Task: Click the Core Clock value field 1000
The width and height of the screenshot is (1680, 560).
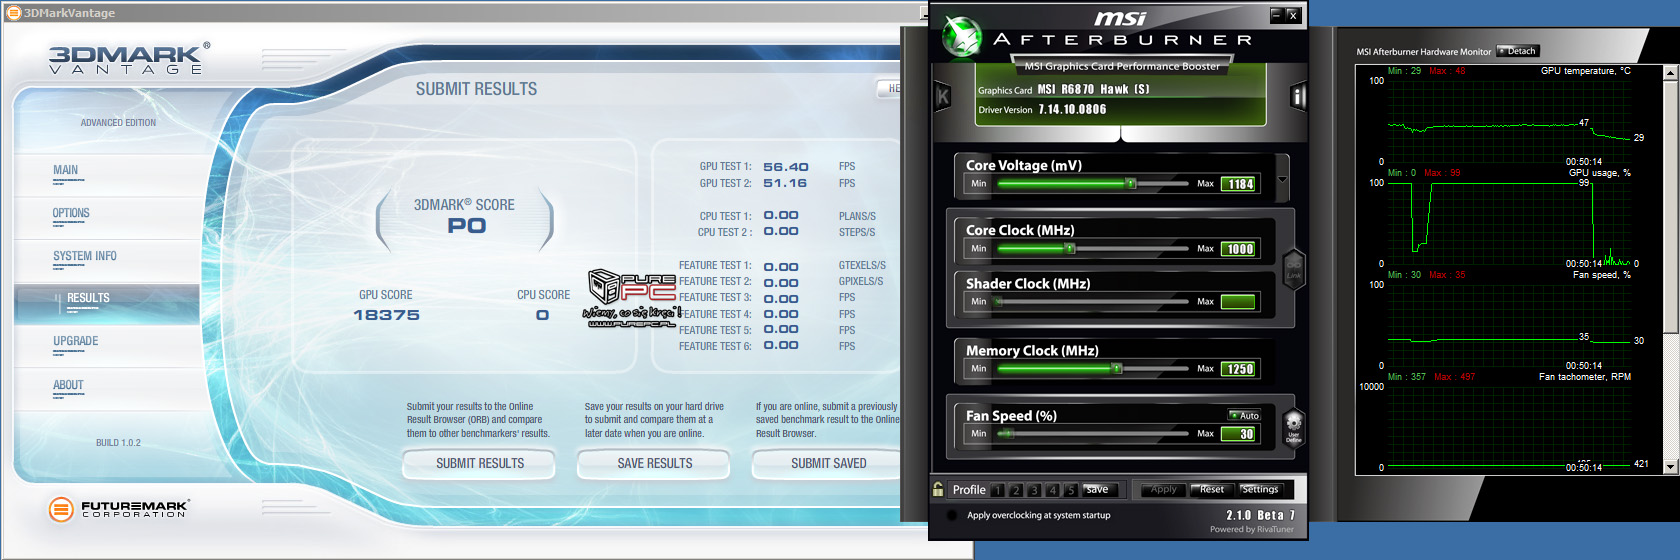Action: 1240,249
